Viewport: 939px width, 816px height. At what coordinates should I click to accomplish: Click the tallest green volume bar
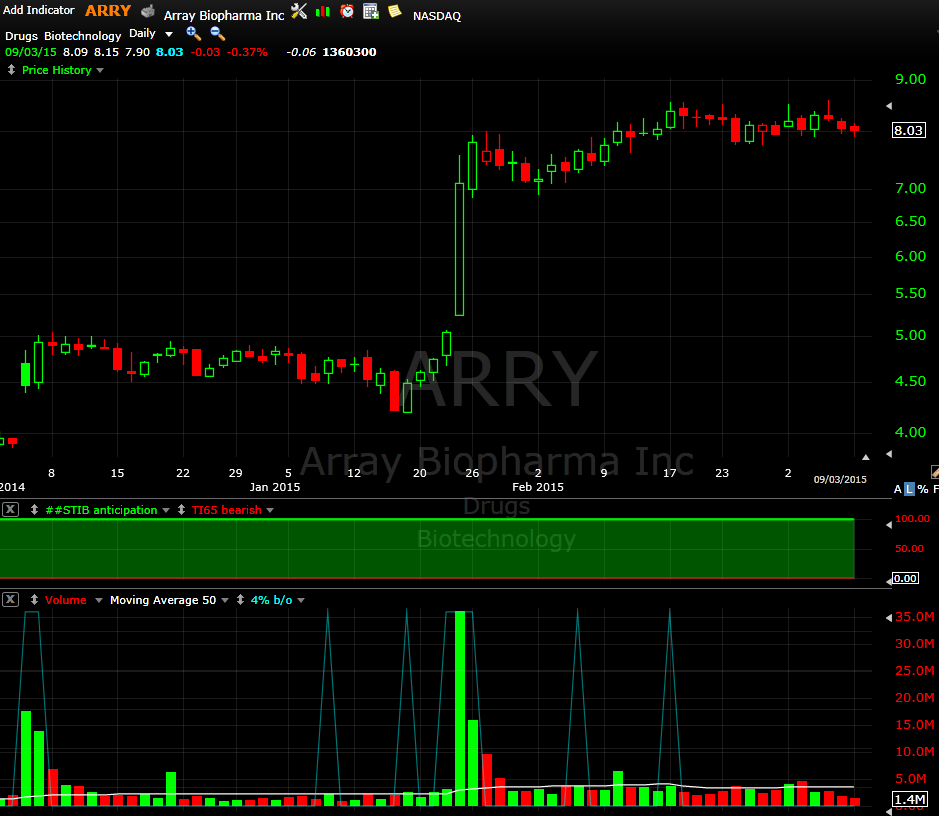point(460,708)
